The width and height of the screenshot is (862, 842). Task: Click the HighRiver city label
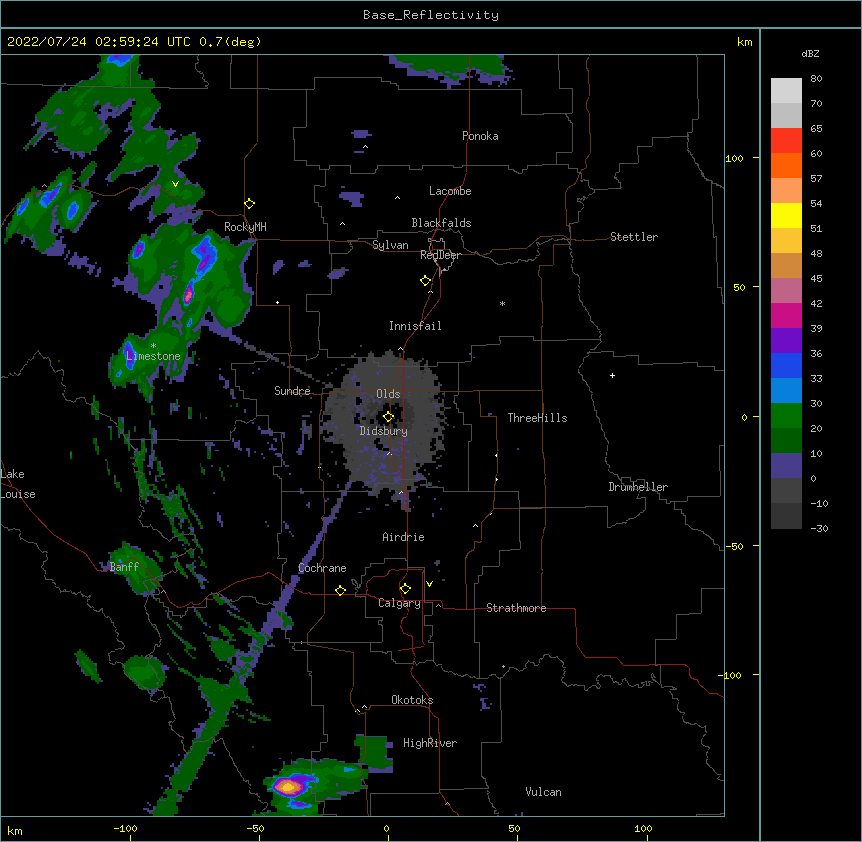430,743
